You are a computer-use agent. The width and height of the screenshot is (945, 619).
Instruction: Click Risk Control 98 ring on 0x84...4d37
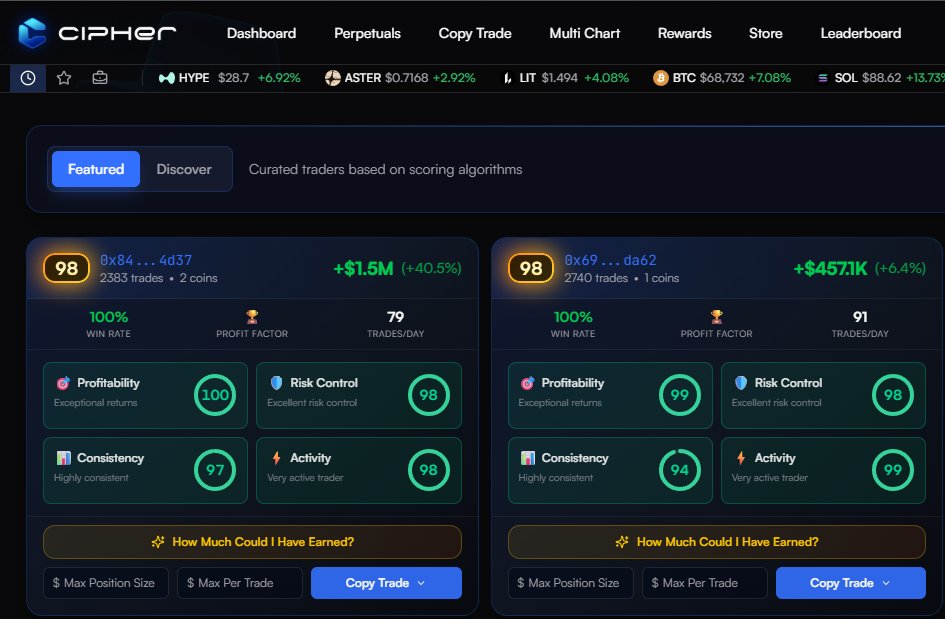[x=429, y=395]
